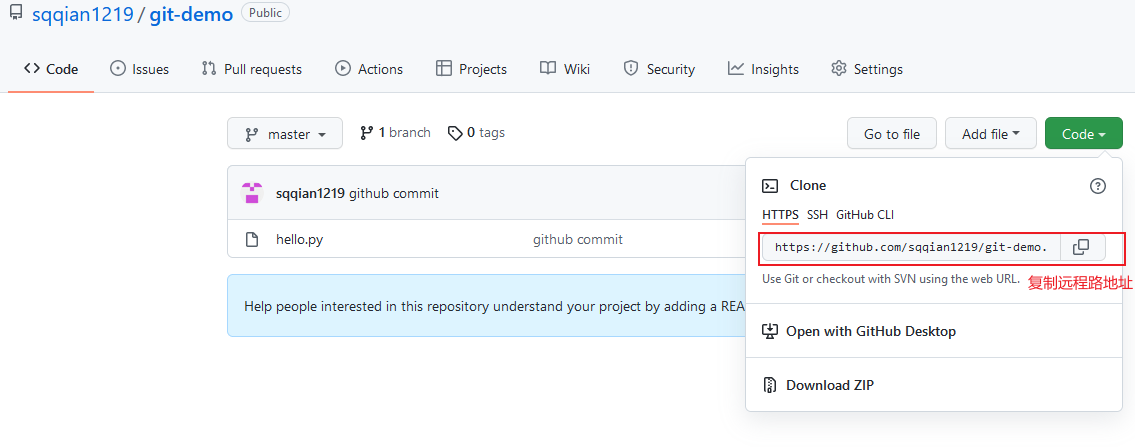
Task: Switch to Pull requests tab
Action: (x=252, y=69)
